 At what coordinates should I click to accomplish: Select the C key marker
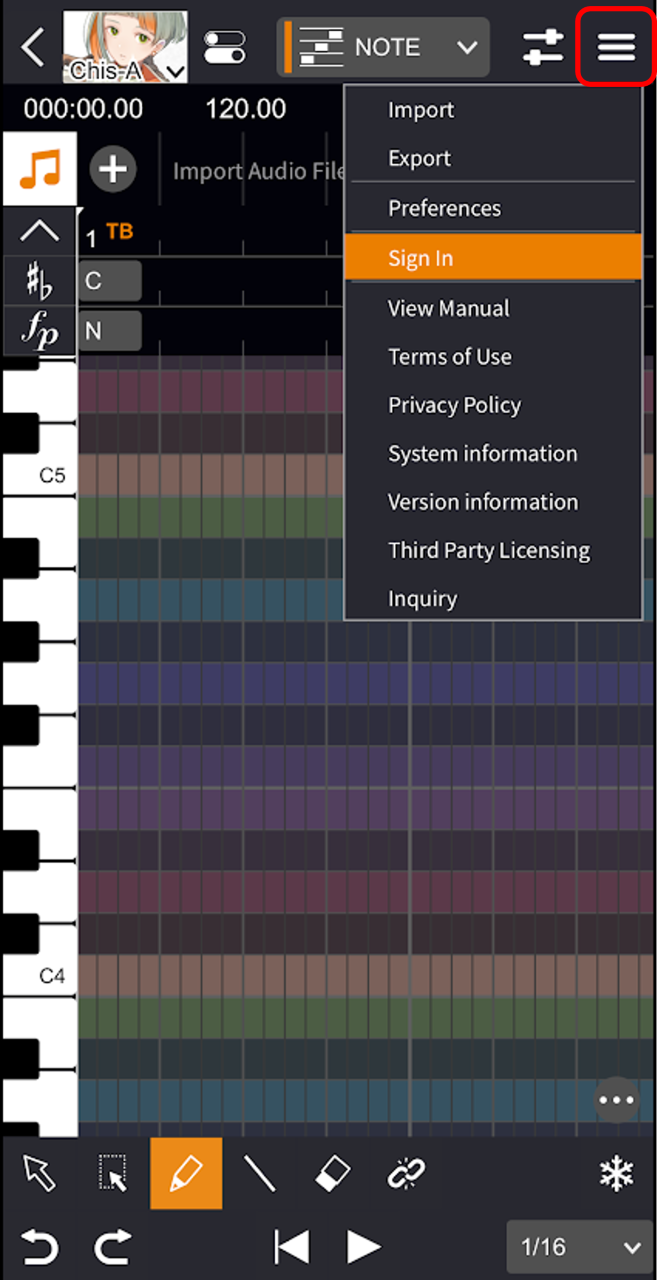(x=109, y=281)
